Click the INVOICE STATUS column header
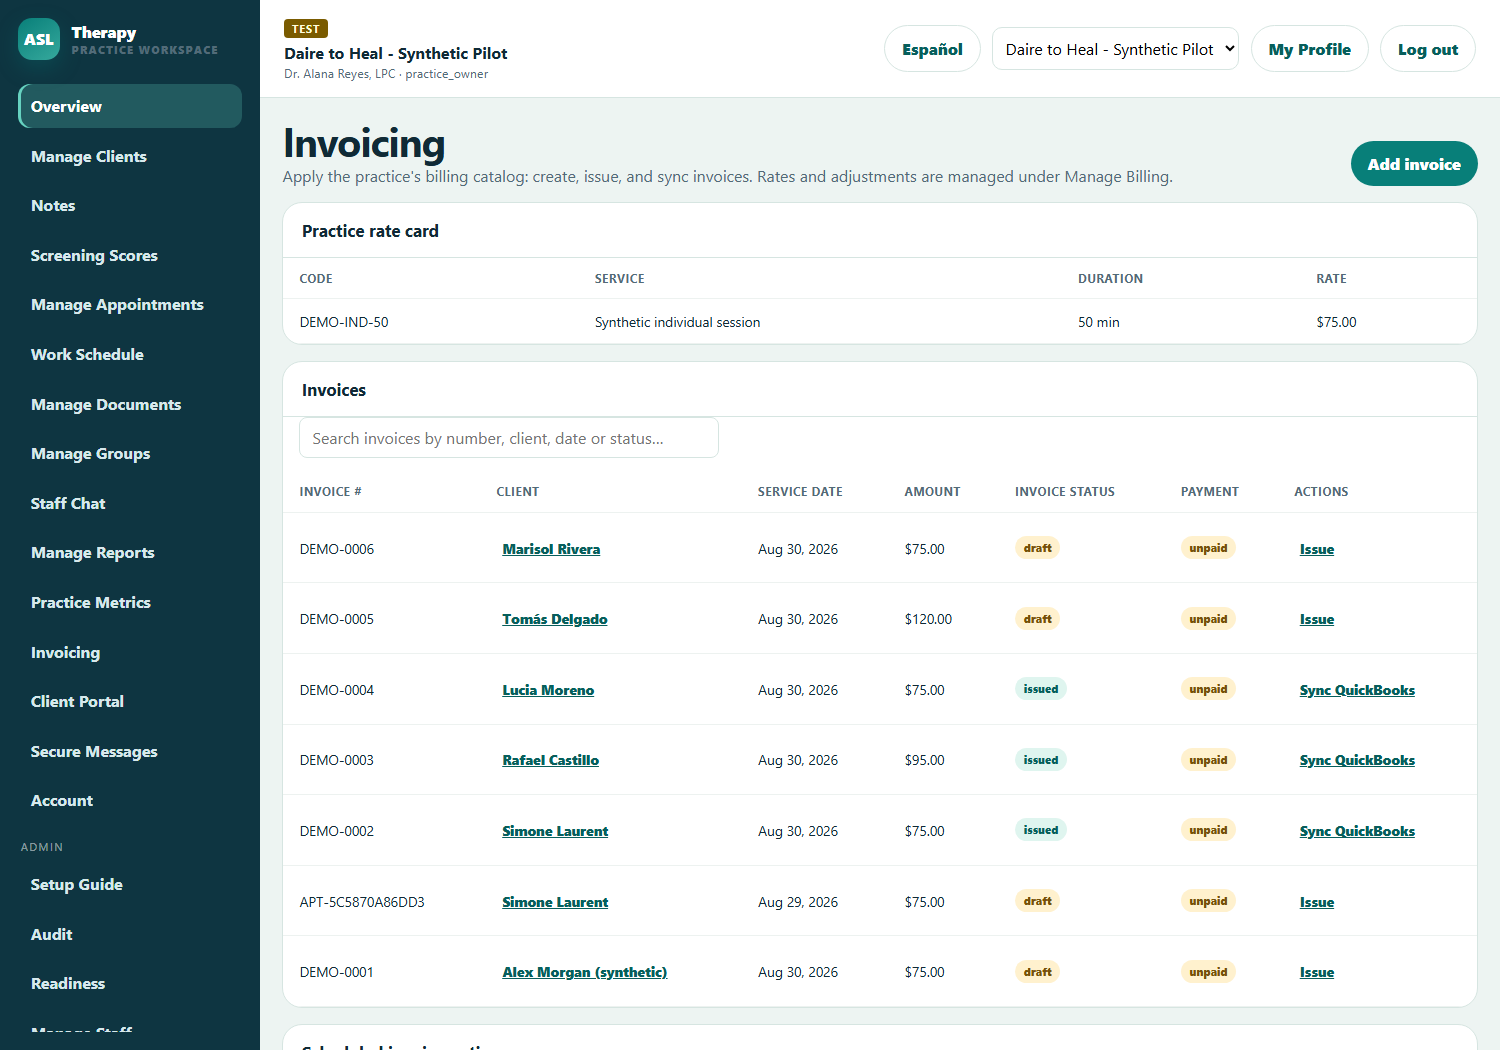 point(1064,491)
